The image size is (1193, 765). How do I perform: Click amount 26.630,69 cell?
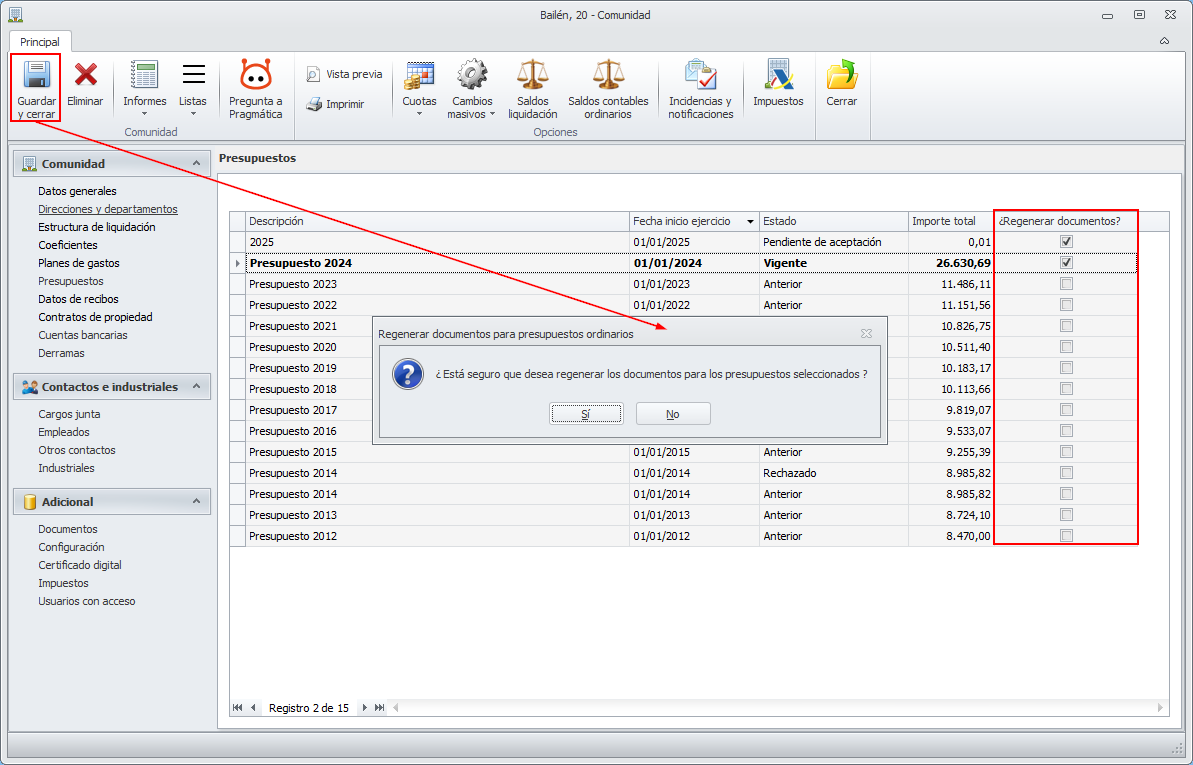coord(951,263)
